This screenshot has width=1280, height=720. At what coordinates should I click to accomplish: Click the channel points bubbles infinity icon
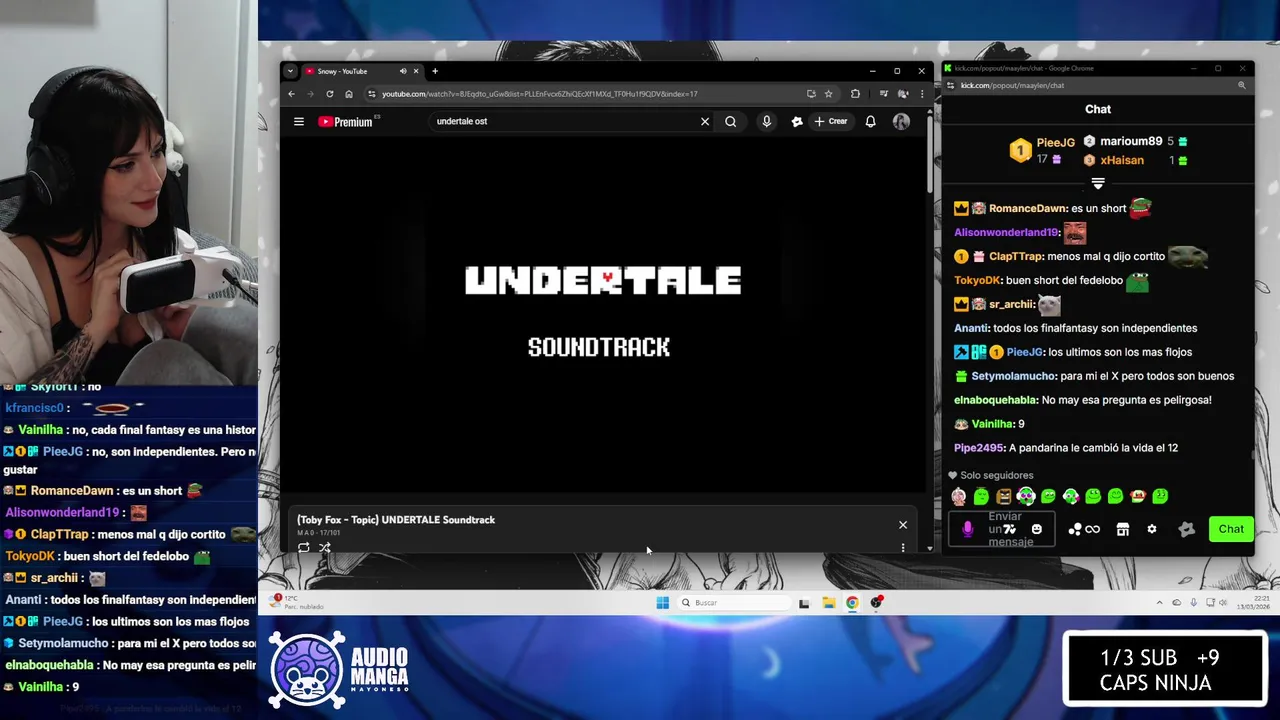click(1084, 529)
